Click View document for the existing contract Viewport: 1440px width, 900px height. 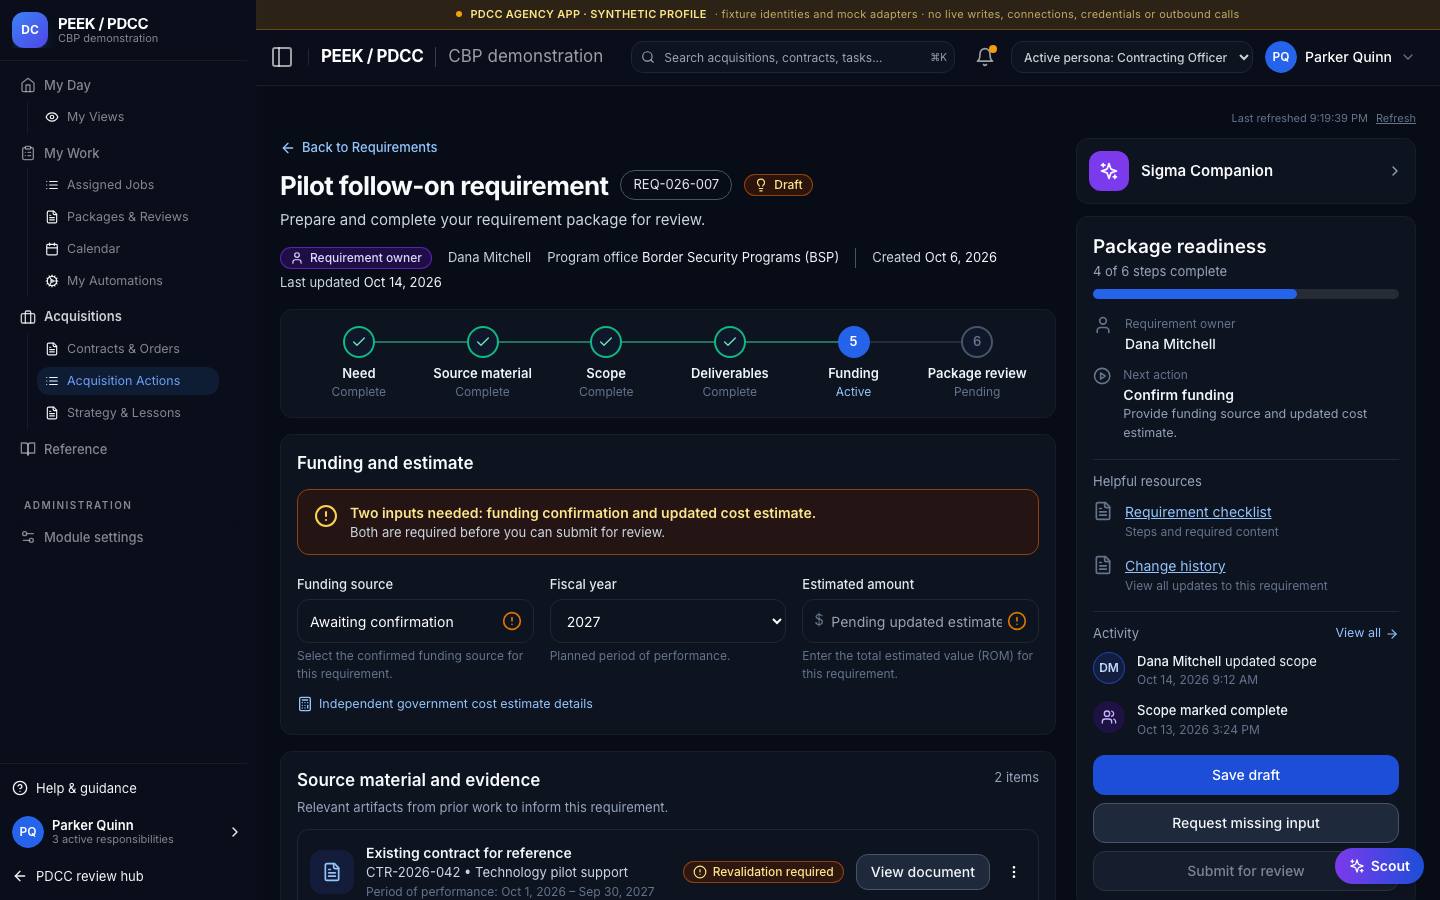tap(922, 872)
